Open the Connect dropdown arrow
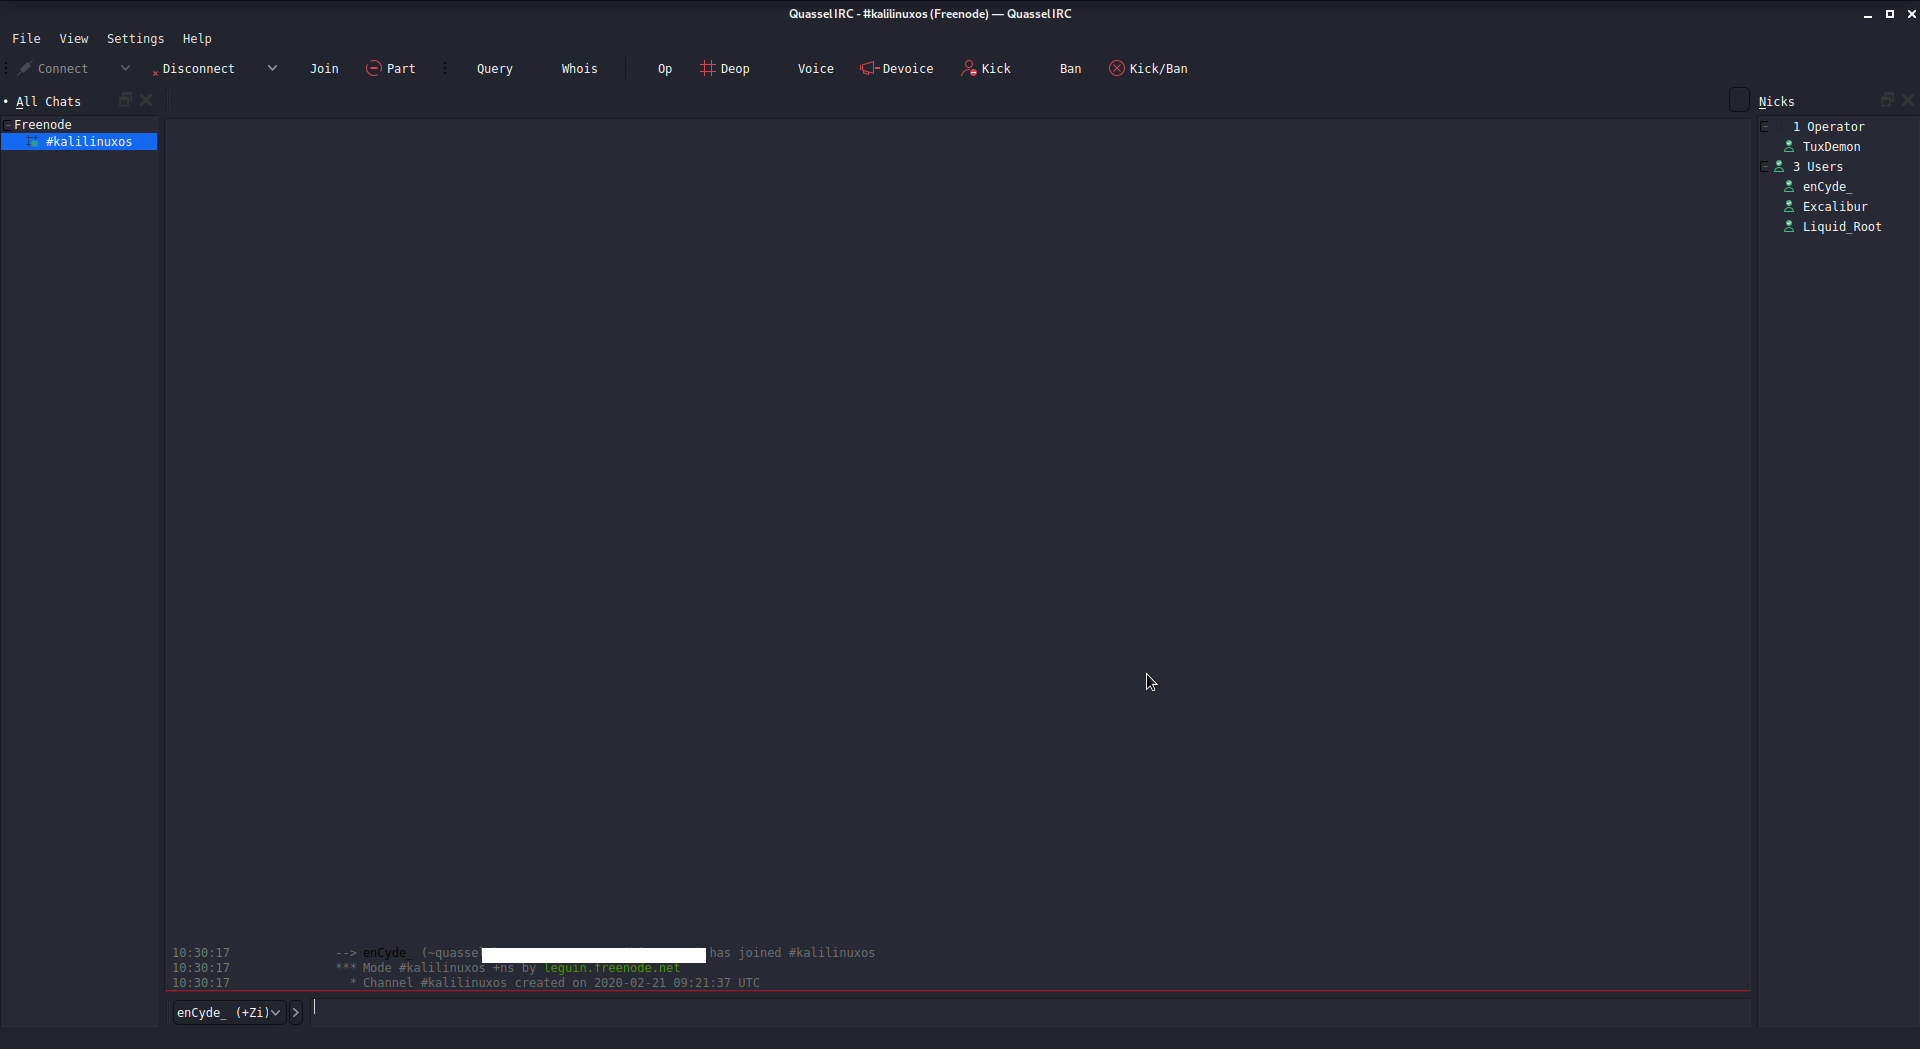The height and width of the screenshot is (1049, 1920). point(125,68)
